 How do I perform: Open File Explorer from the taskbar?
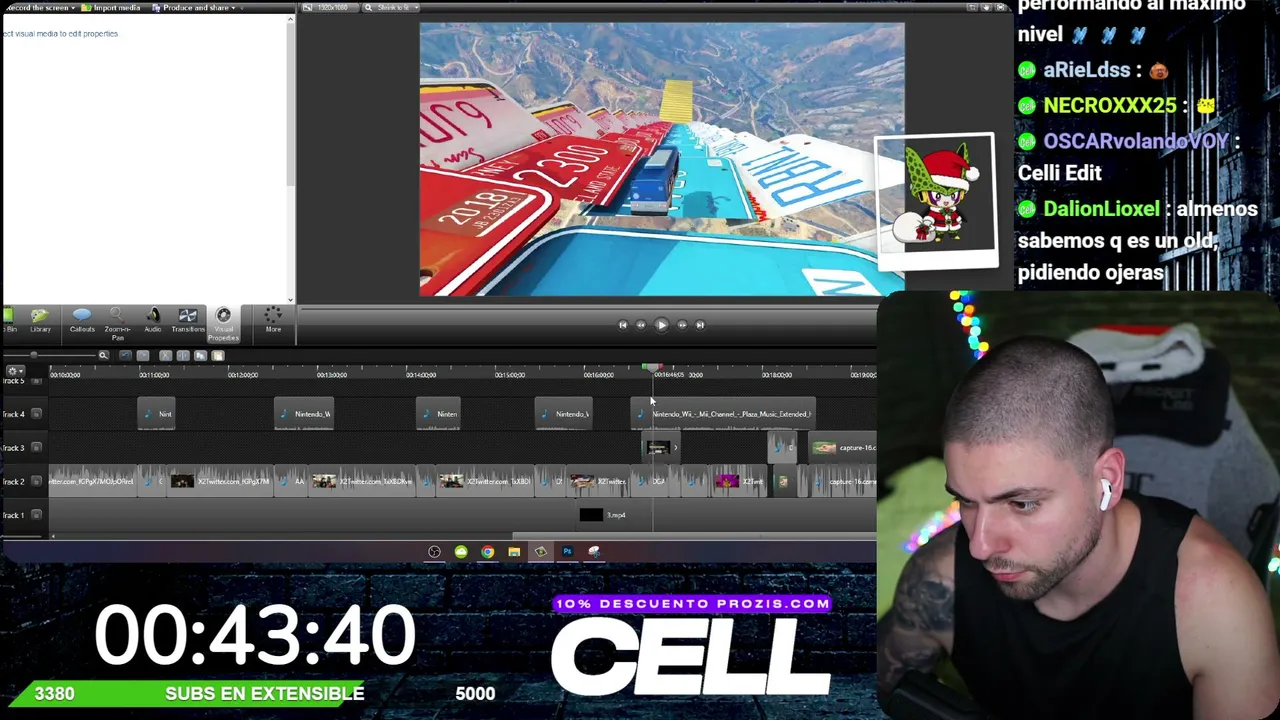[x=514, y=552]
